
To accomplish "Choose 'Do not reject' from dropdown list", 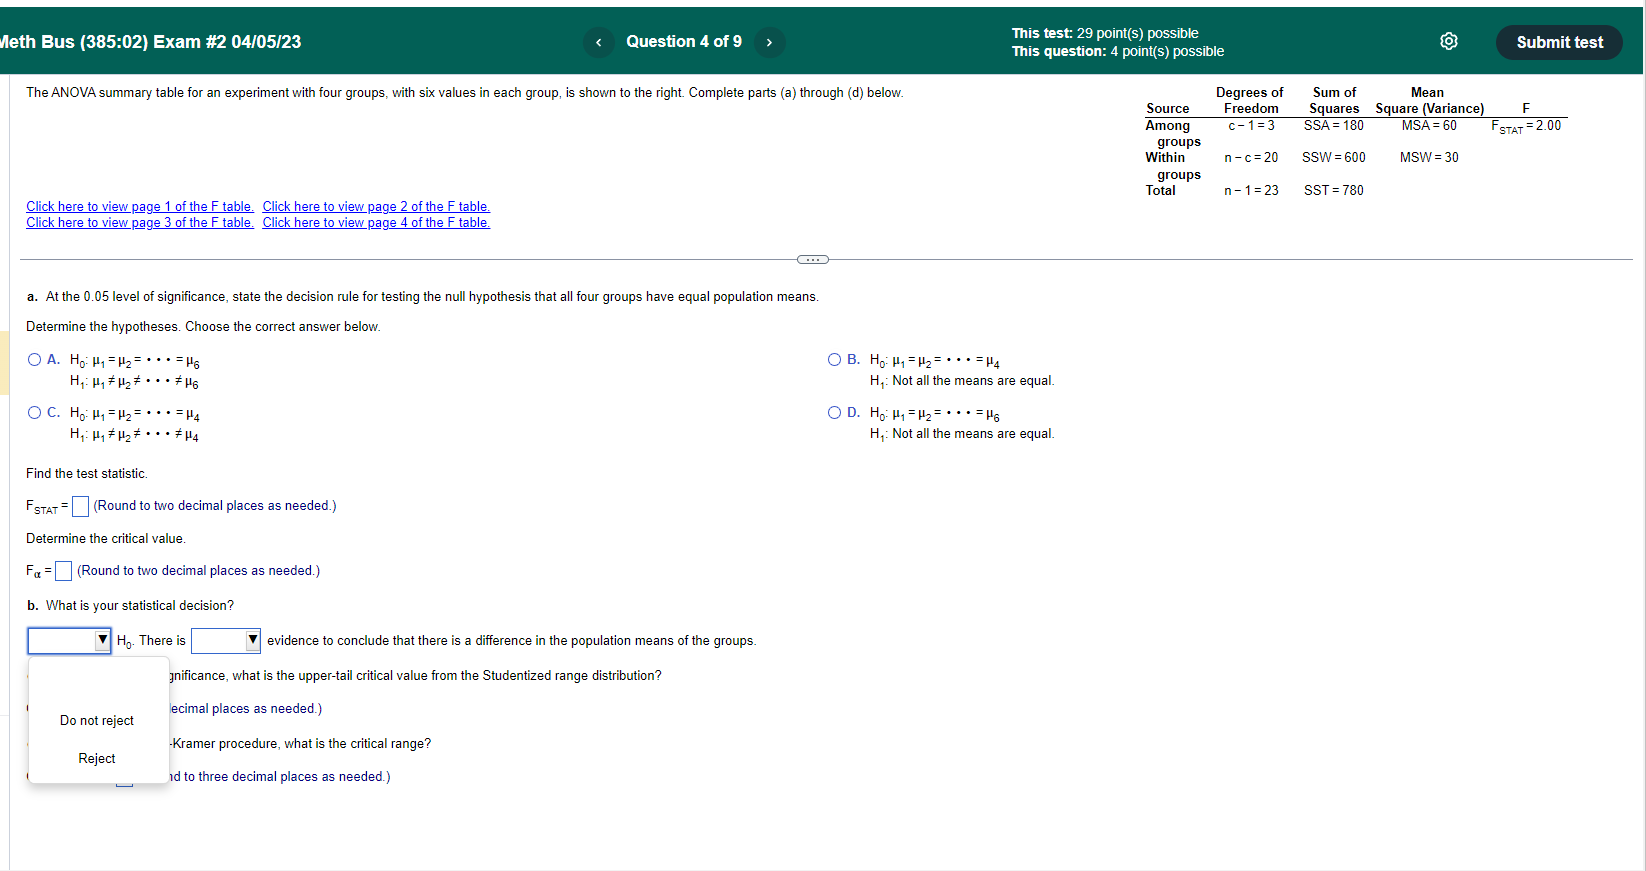I will (97, 721).
